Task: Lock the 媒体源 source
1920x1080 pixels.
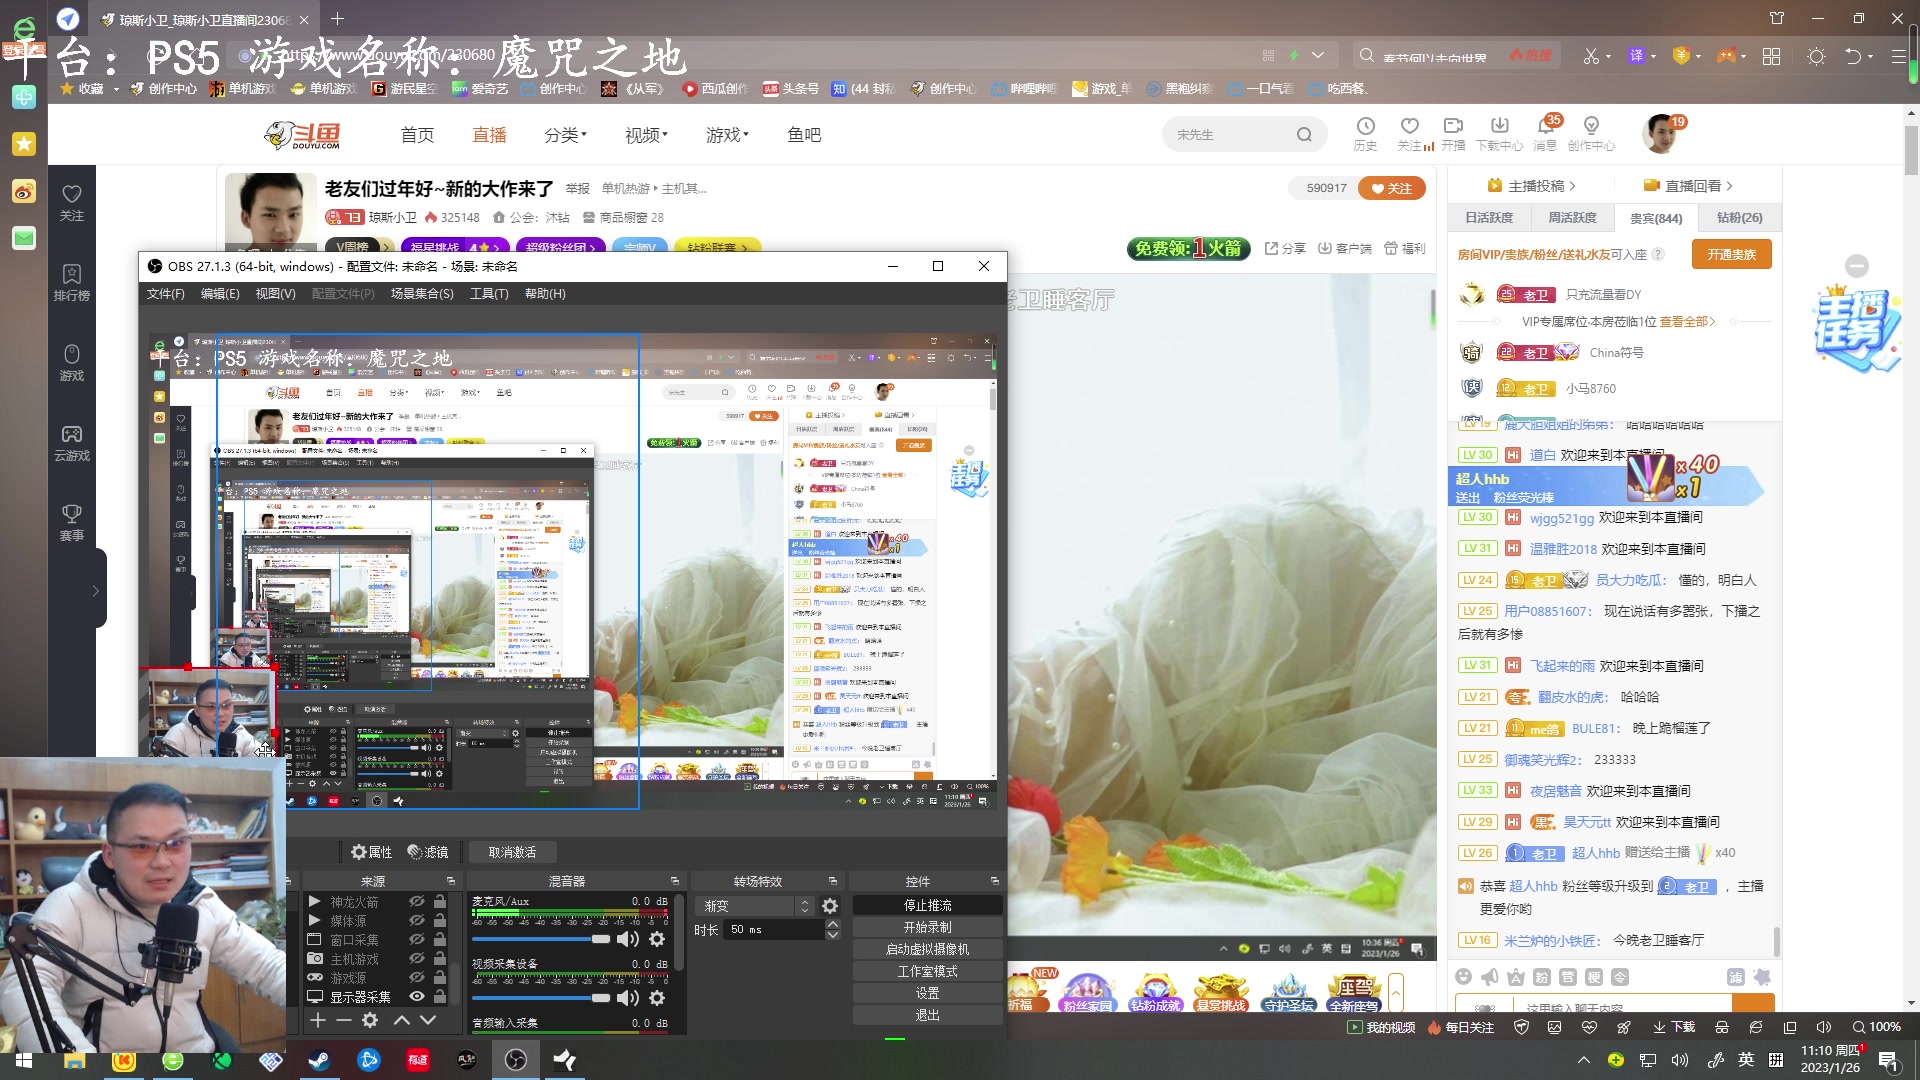Action: 441,921
